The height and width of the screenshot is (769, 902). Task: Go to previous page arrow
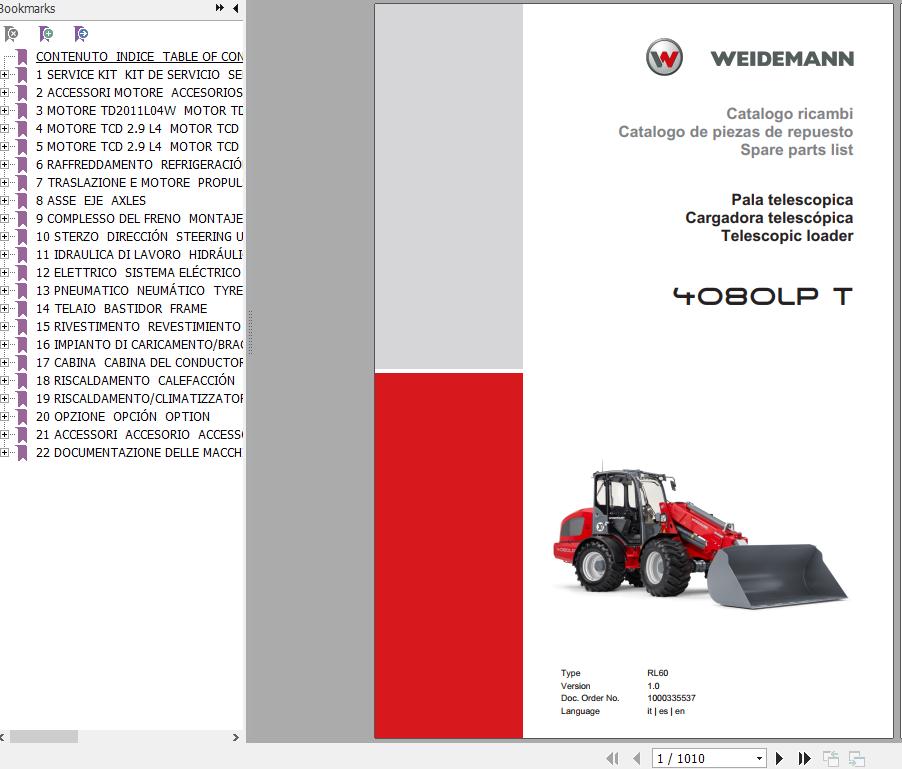(x=636, y=758)
